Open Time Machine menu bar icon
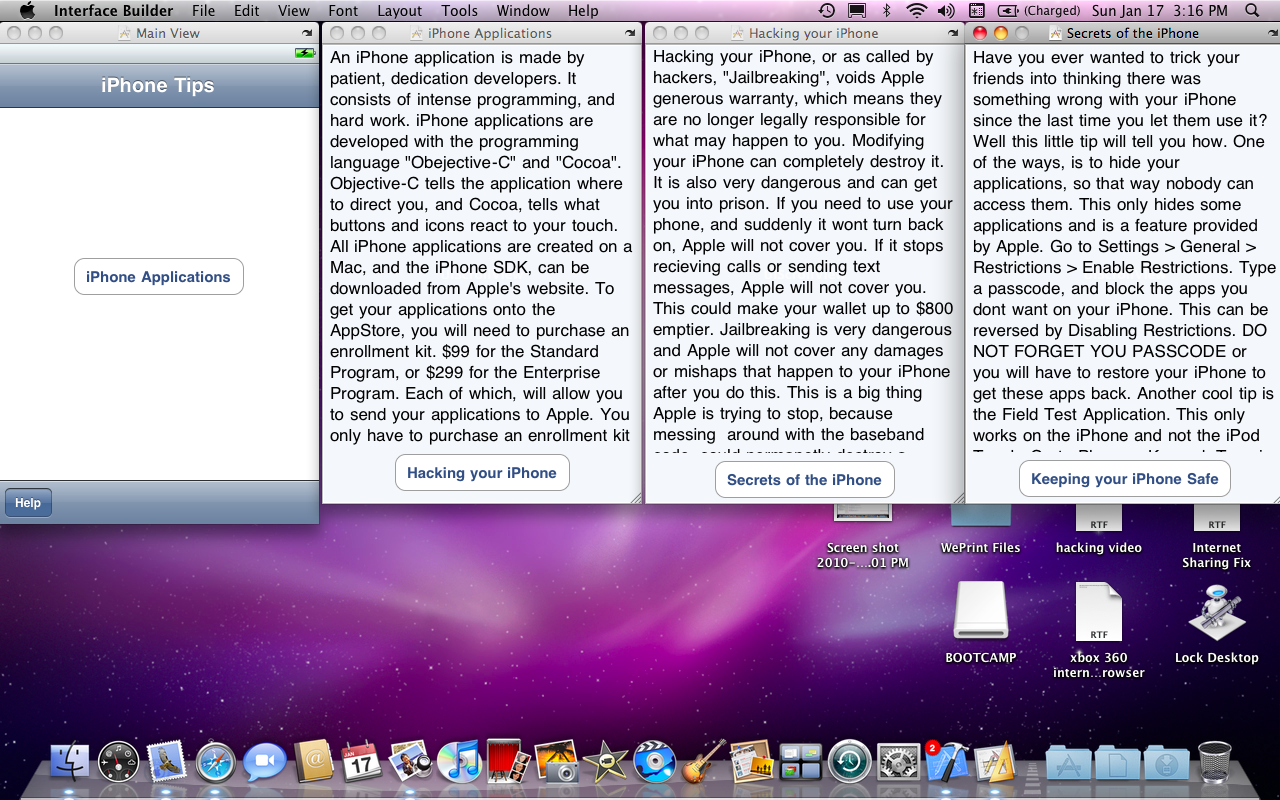This screenshot has height=800, width=1280. [x=827, y=11]
